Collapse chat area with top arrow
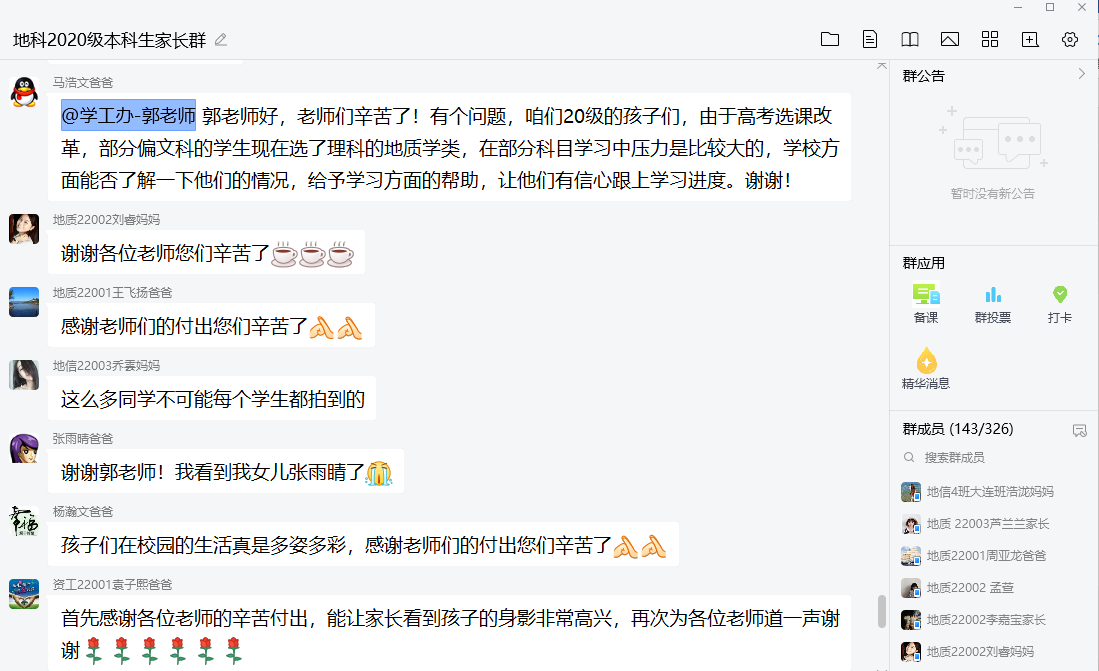This screenshot has width=1099, height=671. (882, 65)
